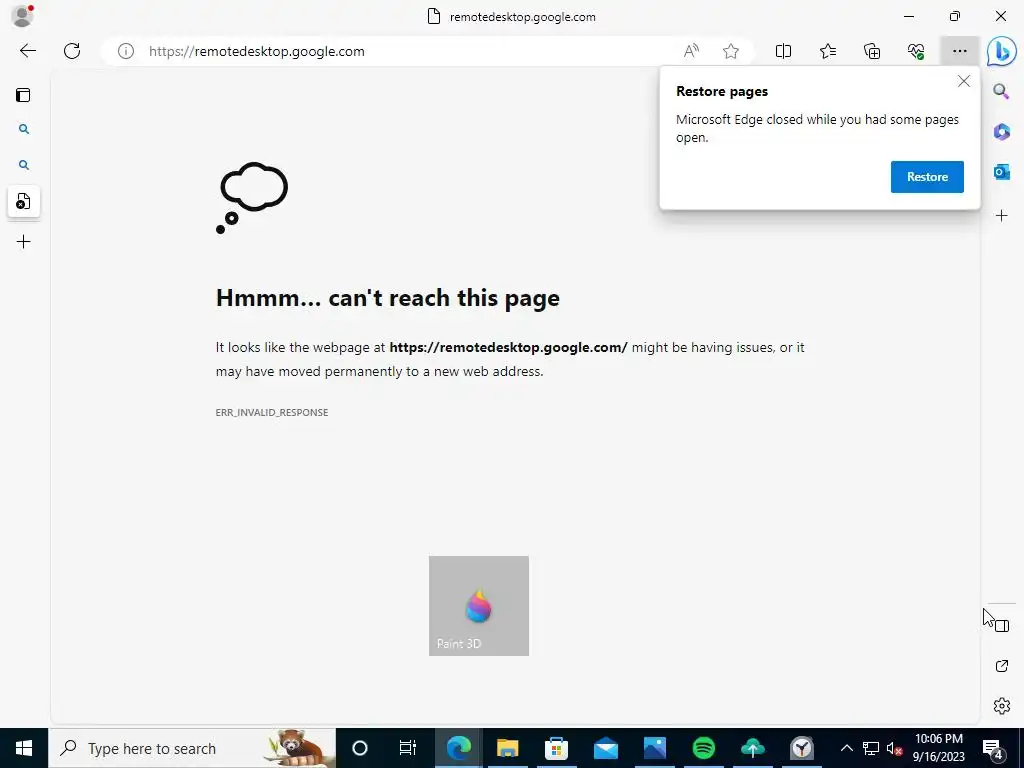The height and width of the screenshot is (768, 1024).
Task: Click the blue Restore button
Action: [927, 176]
